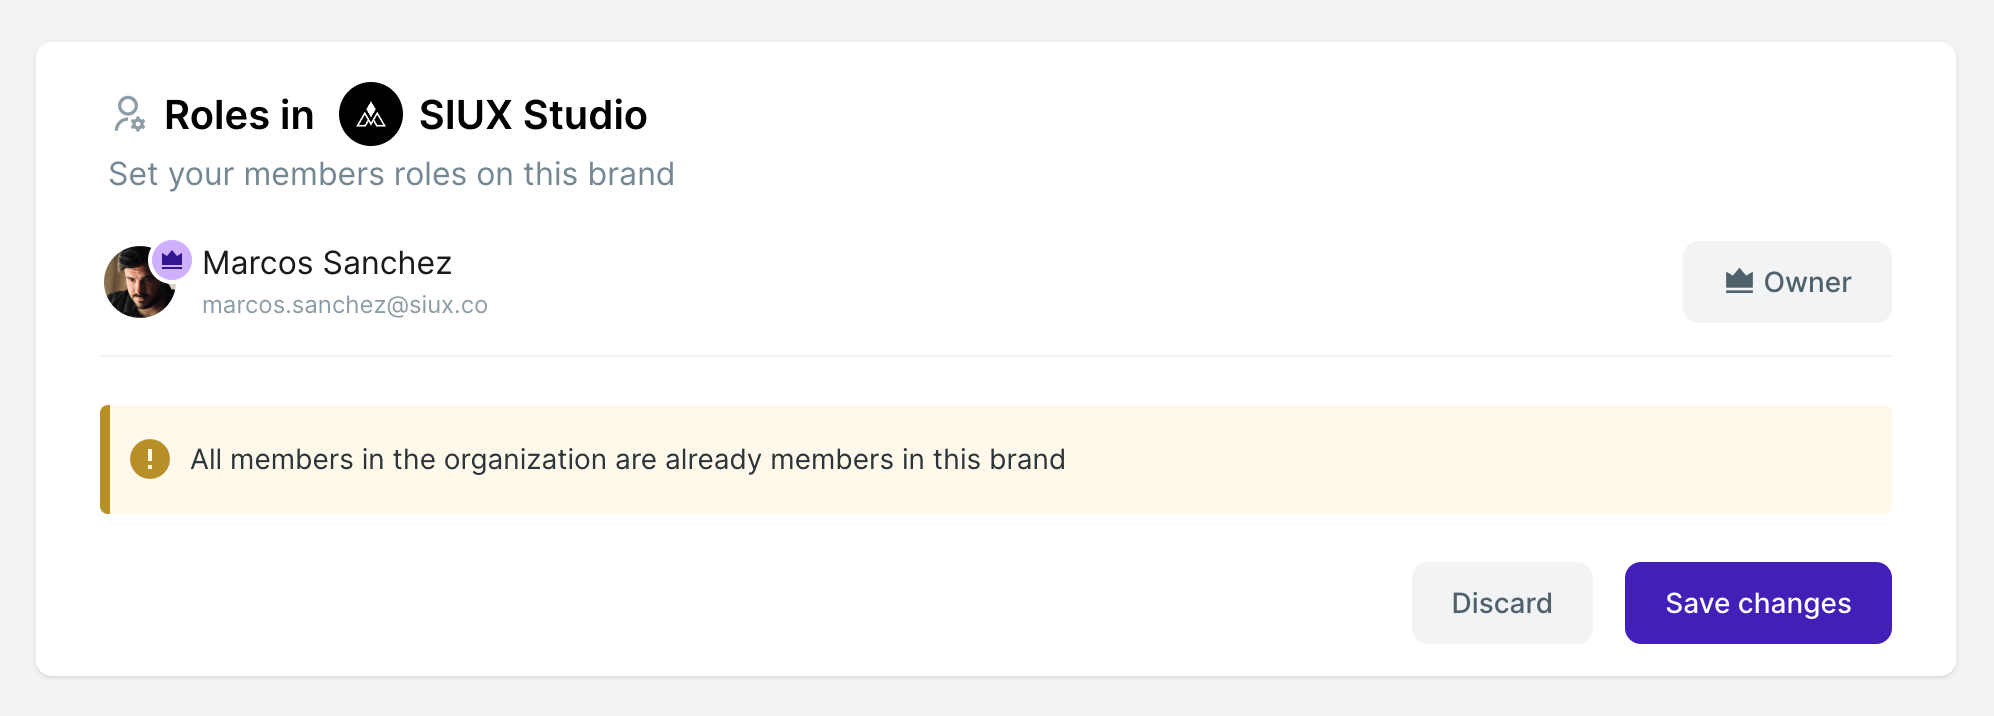The image size is (1994, 716).
Task: Click the SIUX Studio brand title
Action: 533,115
